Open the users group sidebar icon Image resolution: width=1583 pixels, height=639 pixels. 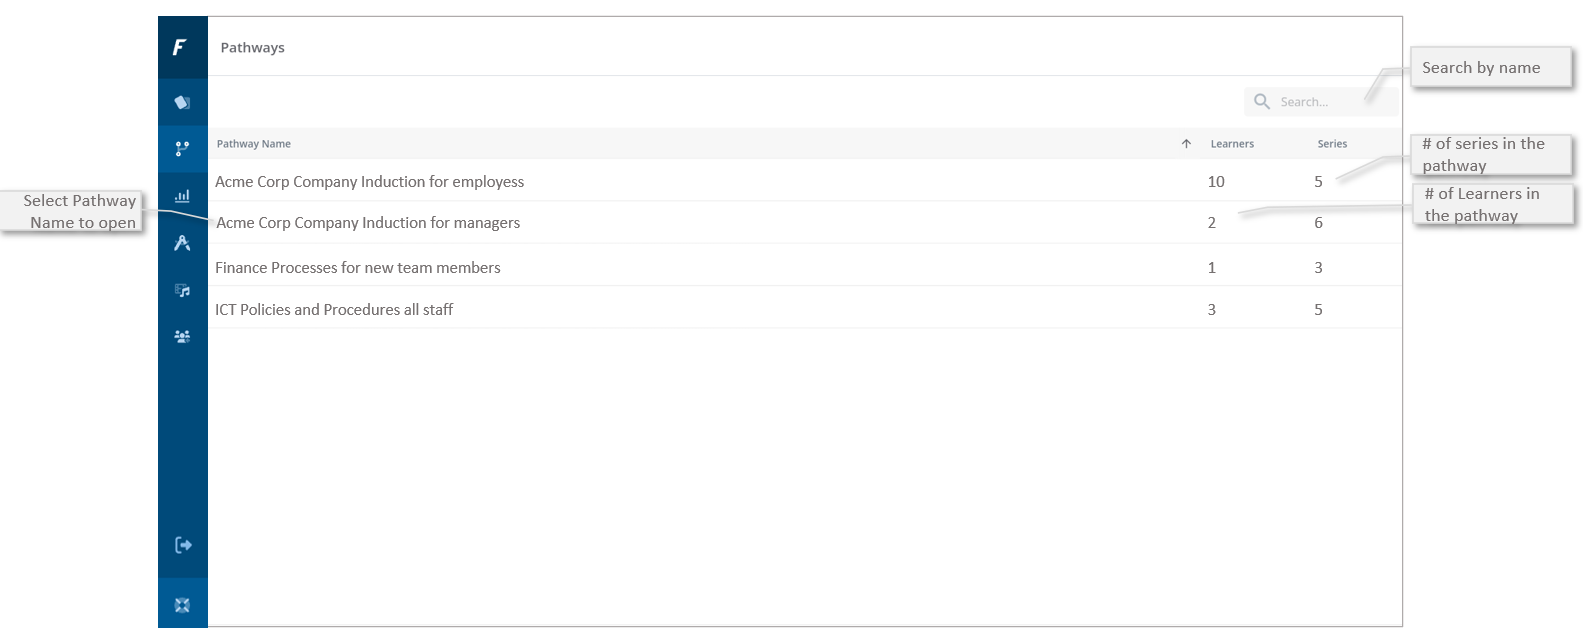click(182, 337)
